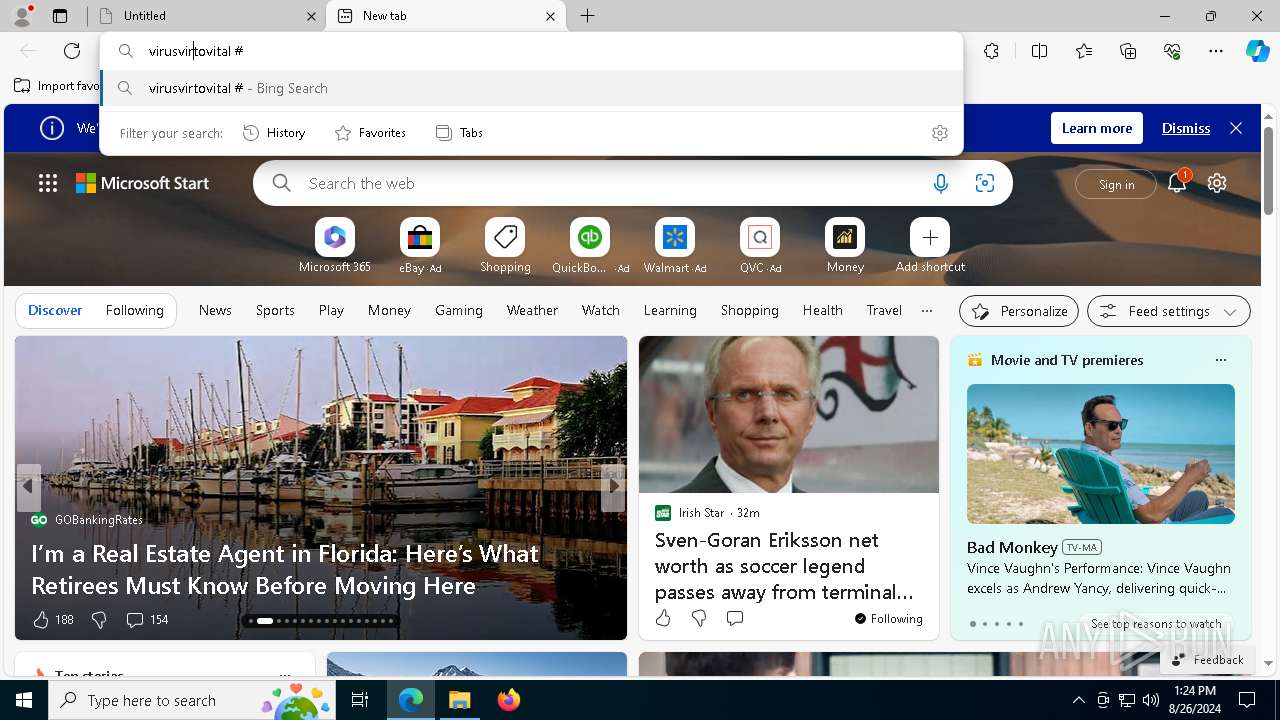Go to next carousel story arrow
Viewport: 1280px width, 720px height.
(x=614, y=486)
